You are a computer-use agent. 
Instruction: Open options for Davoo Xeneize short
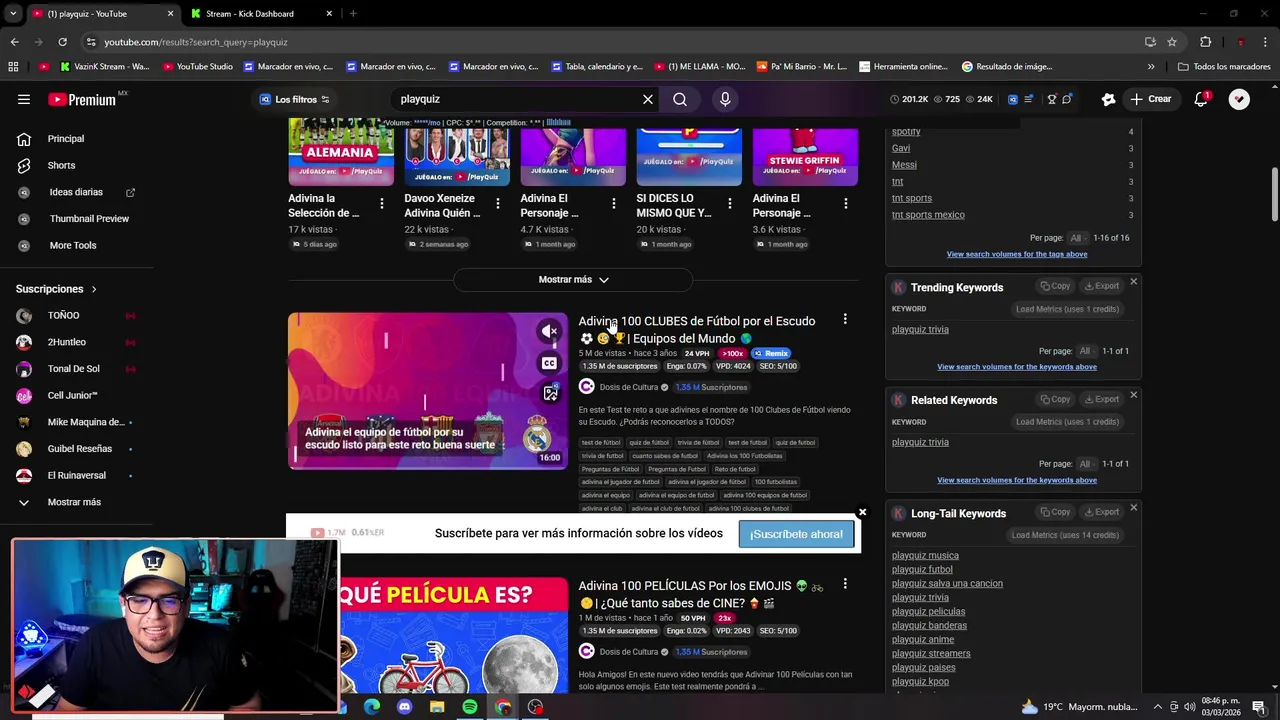point(497,203)
